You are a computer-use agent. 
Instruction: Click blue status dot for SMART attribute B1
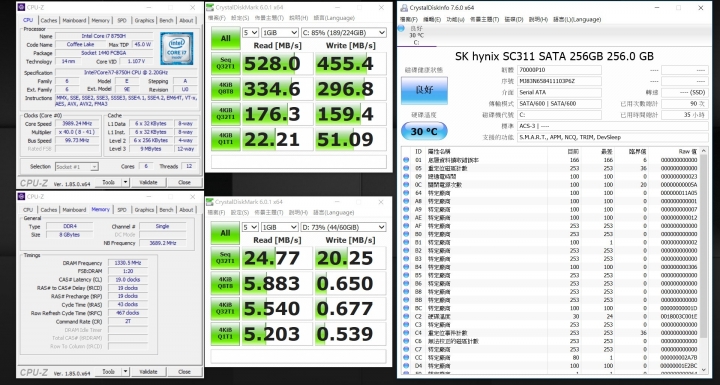click(406, 243)
